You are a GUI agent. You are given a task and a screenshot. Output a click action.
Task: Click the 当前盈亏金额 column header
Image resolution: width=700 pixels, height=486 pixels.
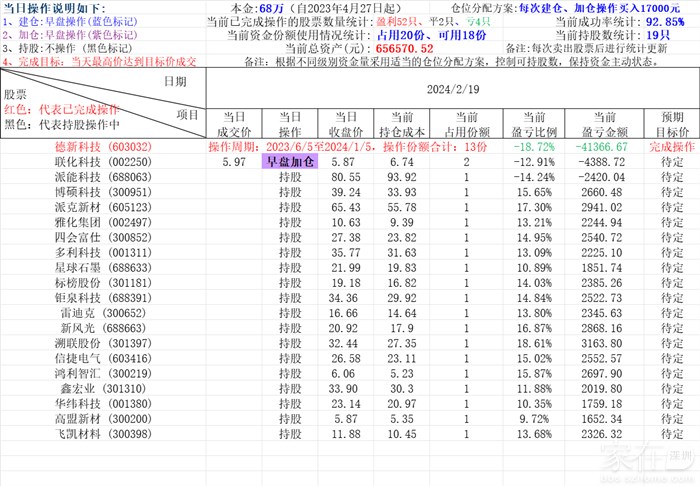point(607,124)
